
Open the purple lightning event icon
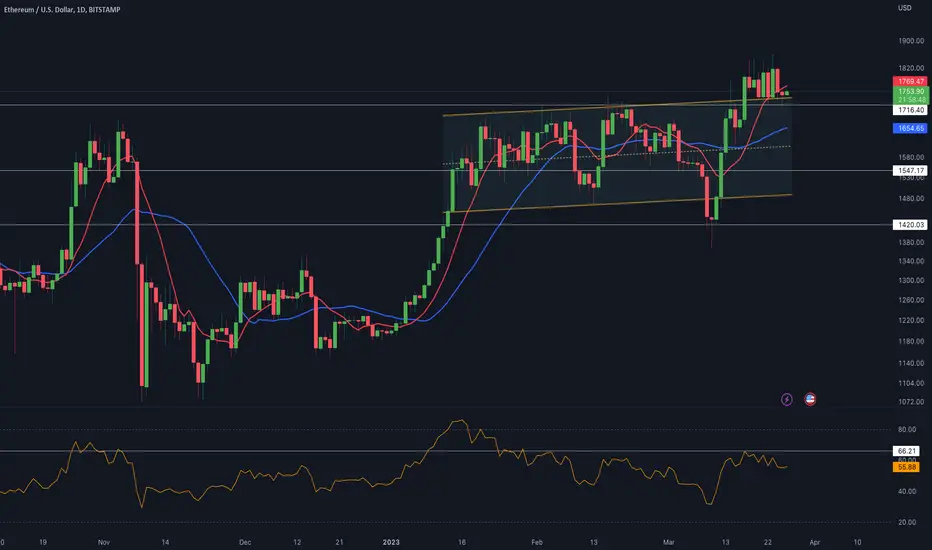(786, 400)
